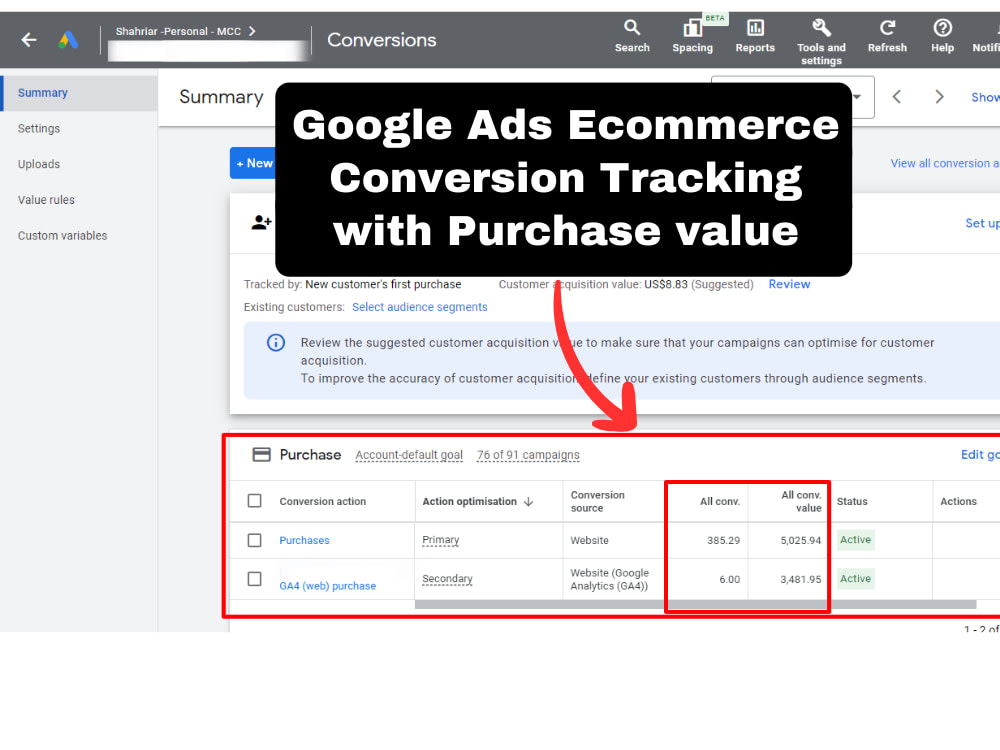
Task: Expand Shahriar-Personal MCC account chevron
Action: [252, 31]
